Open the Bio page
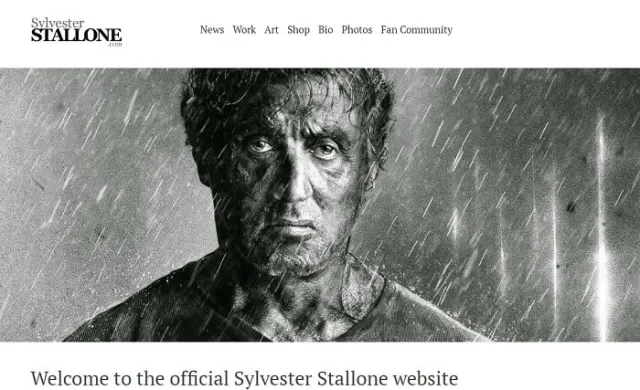The height and width of the screenshot is (390, 640). [x=325, y=30]
